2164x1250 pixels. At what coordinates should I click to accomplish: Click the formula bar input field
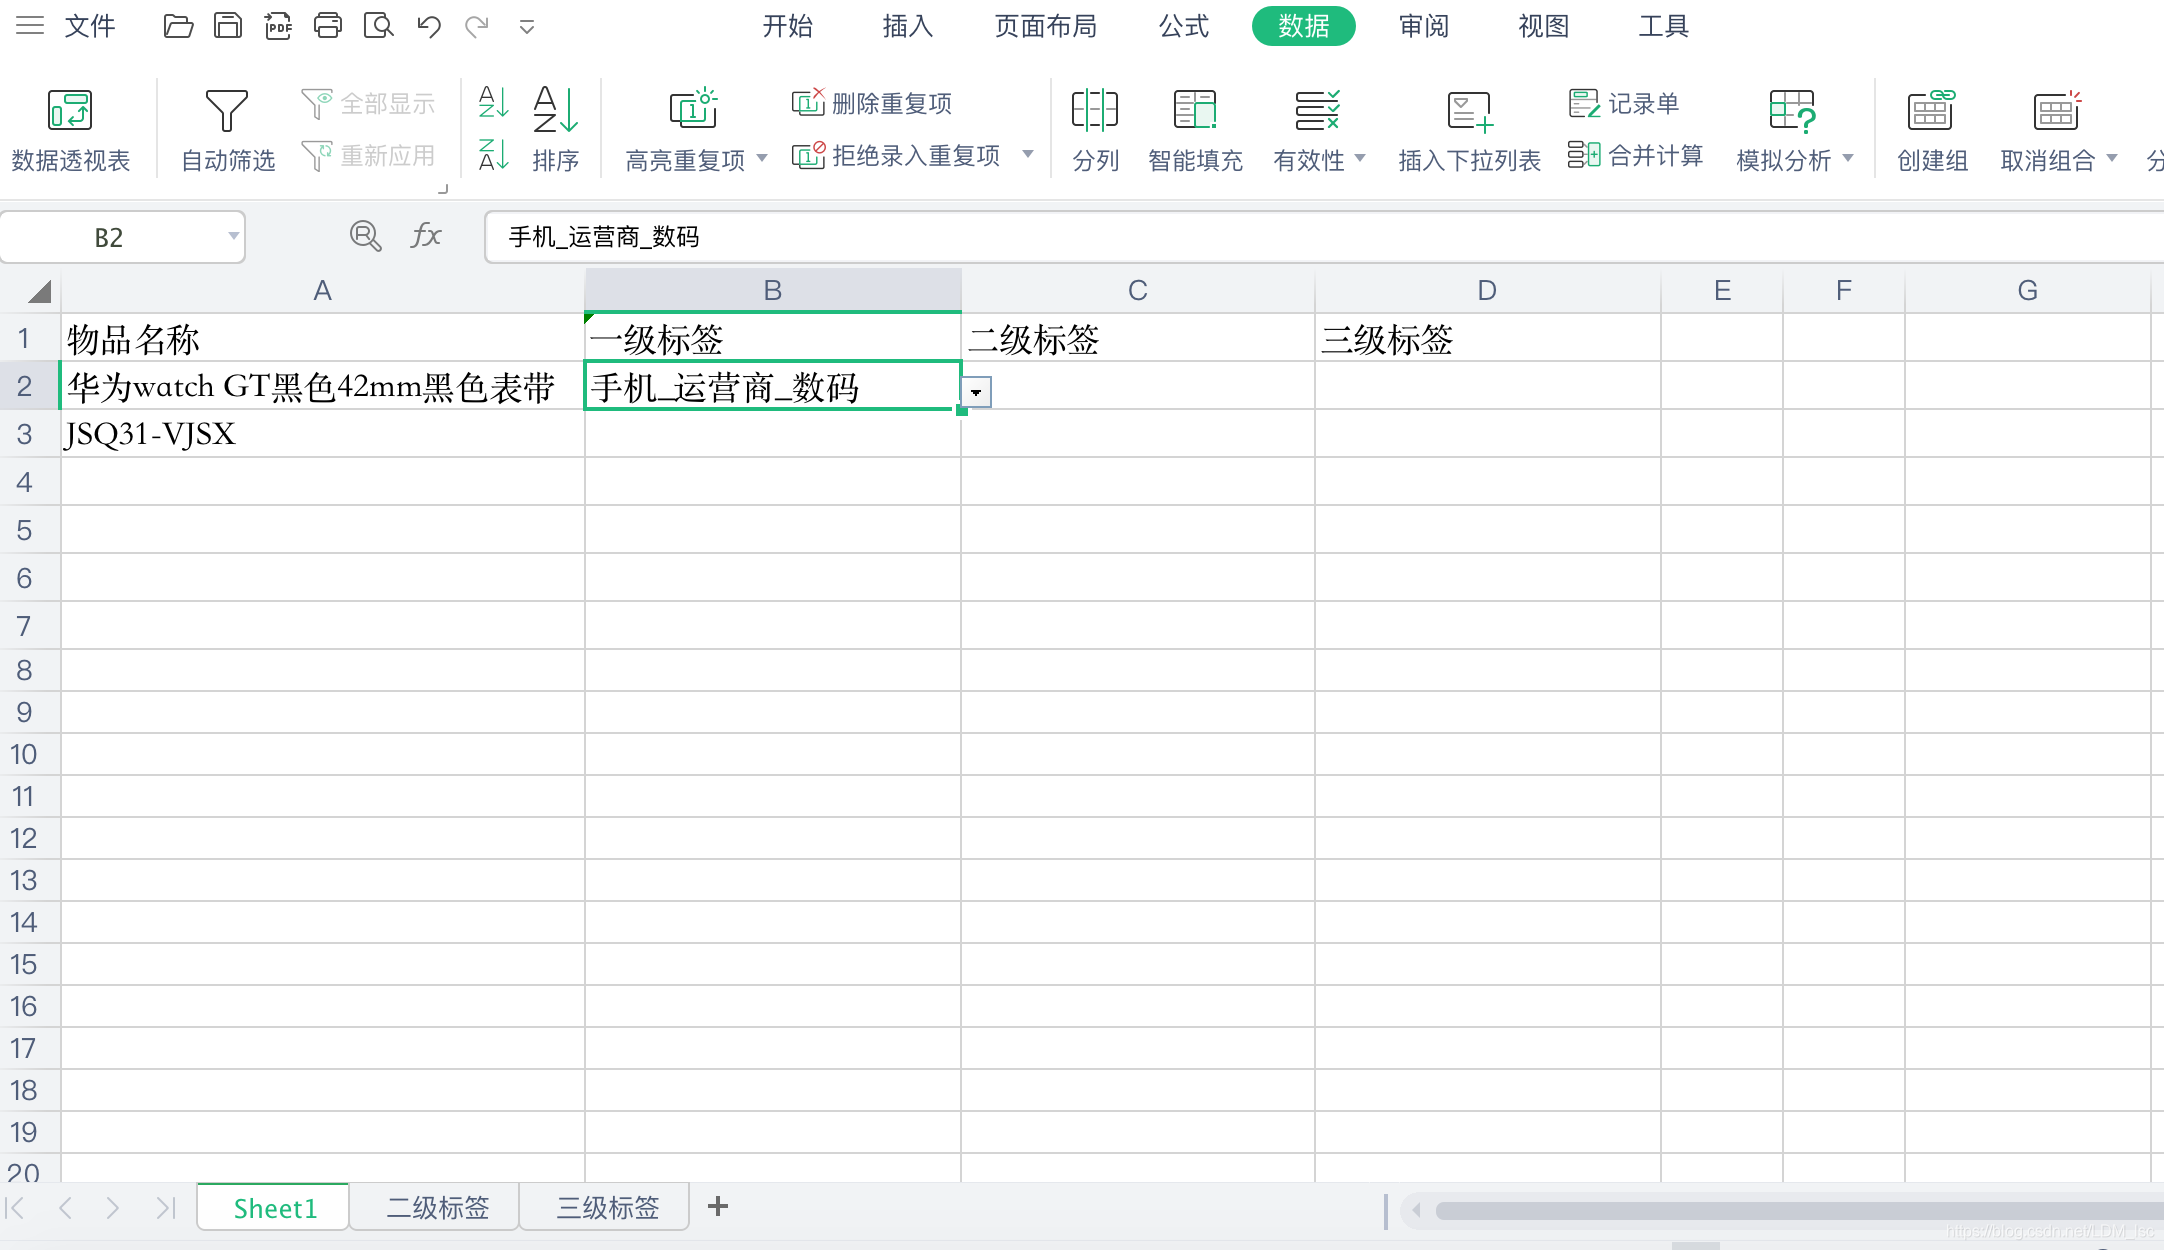[x=1324, y=237]
